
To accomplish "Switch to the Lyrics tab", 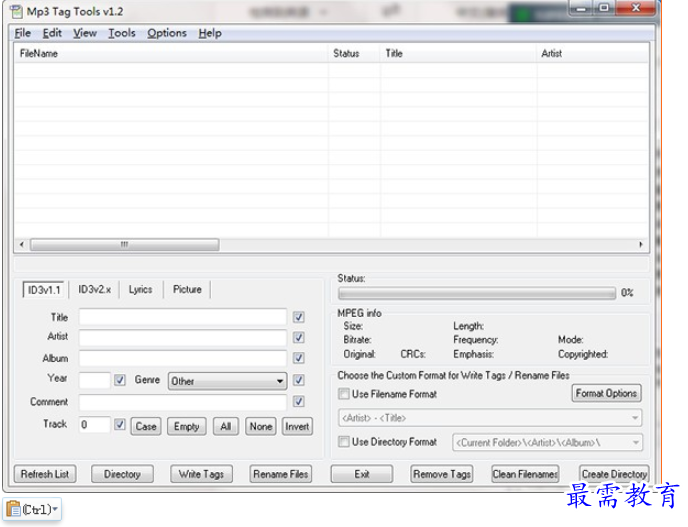I will tap(140, 290).
